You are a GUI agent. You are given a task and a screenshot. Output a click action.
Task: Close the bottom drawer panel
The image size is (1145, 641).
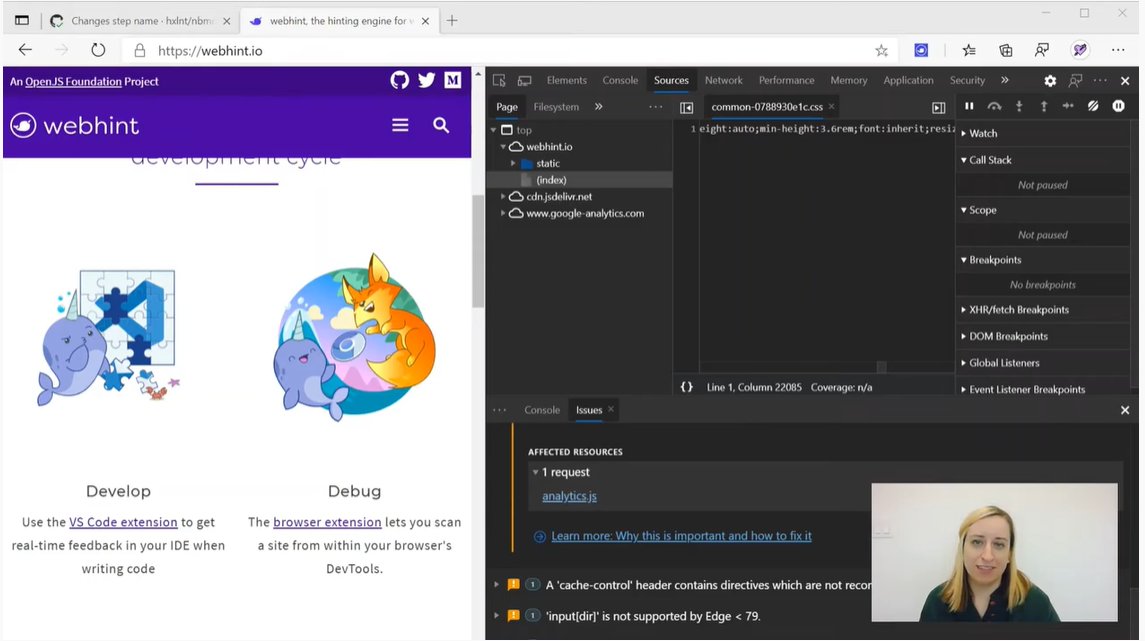click(1125, 410)
